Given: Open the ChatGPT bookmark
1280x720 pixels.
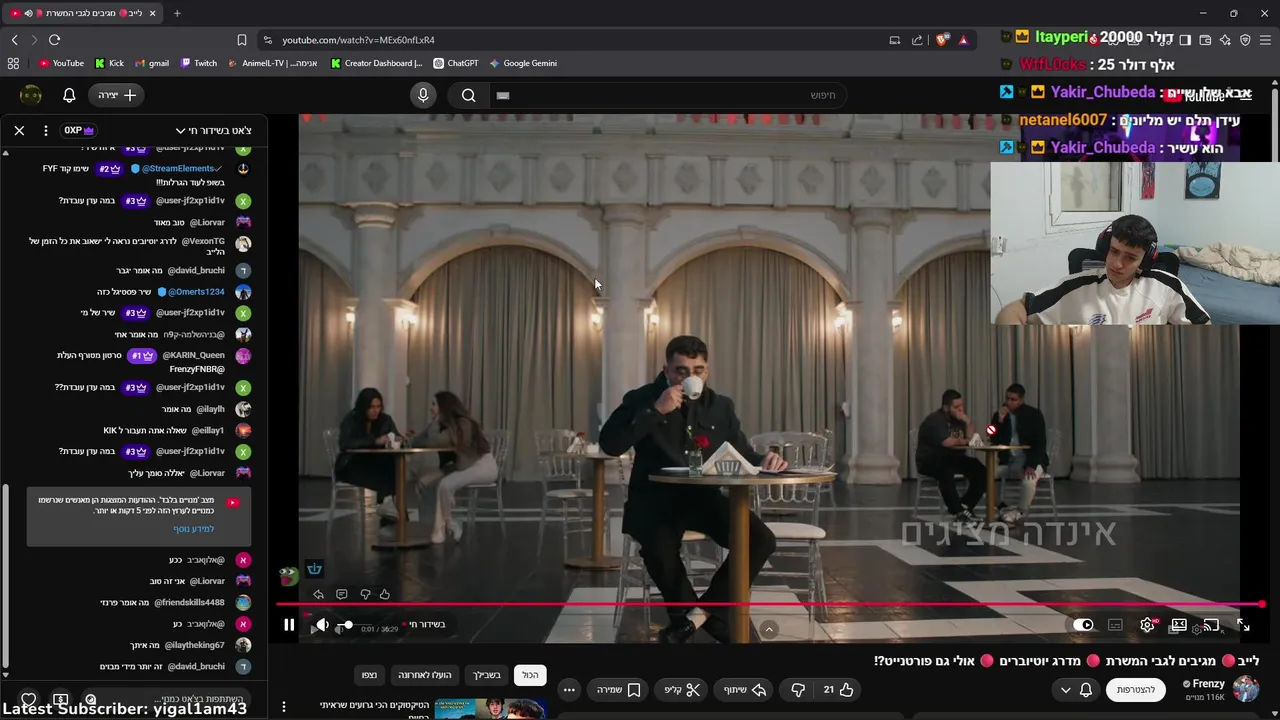Looking at the screenshot, I should pos(456,63).
